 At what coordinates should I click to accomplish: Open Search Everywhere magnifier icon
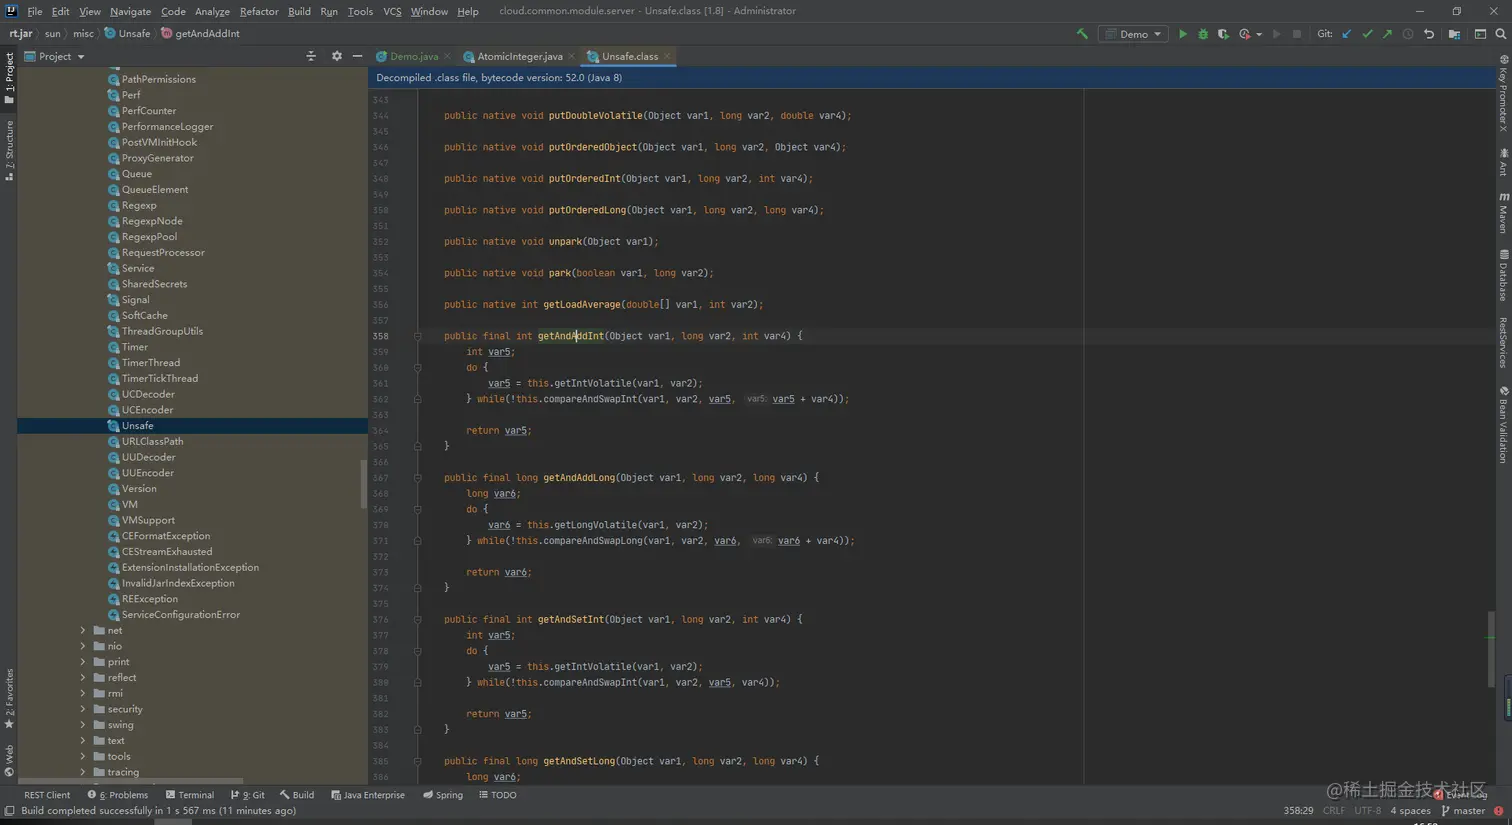(1500, 34)
